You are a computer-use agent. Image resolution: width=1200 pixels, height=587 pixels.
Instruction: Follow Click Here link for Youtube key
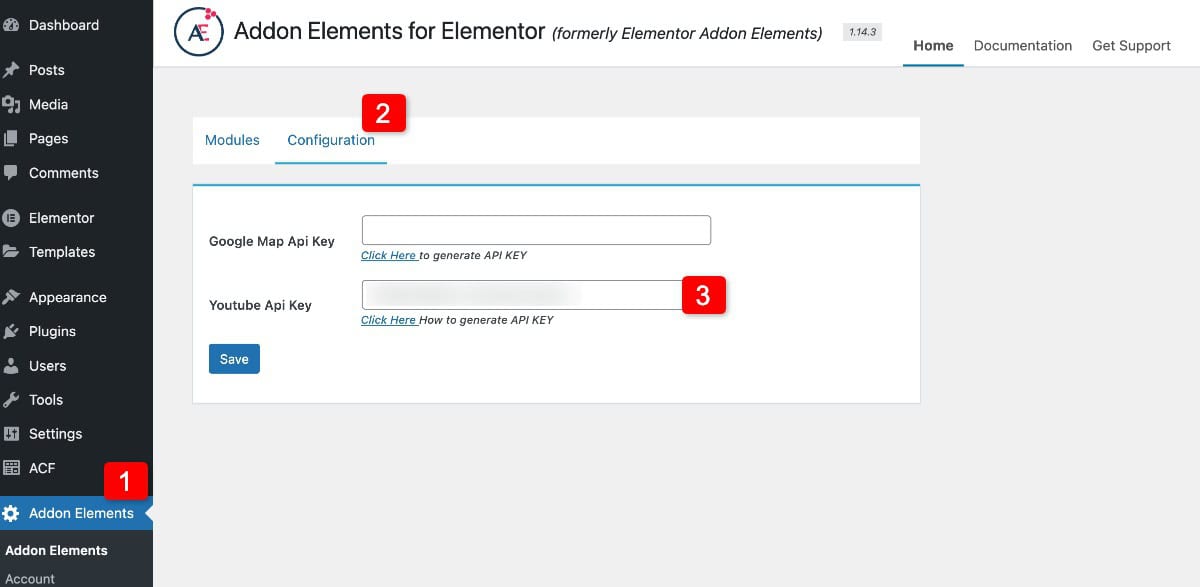click(x=389, y=320)
